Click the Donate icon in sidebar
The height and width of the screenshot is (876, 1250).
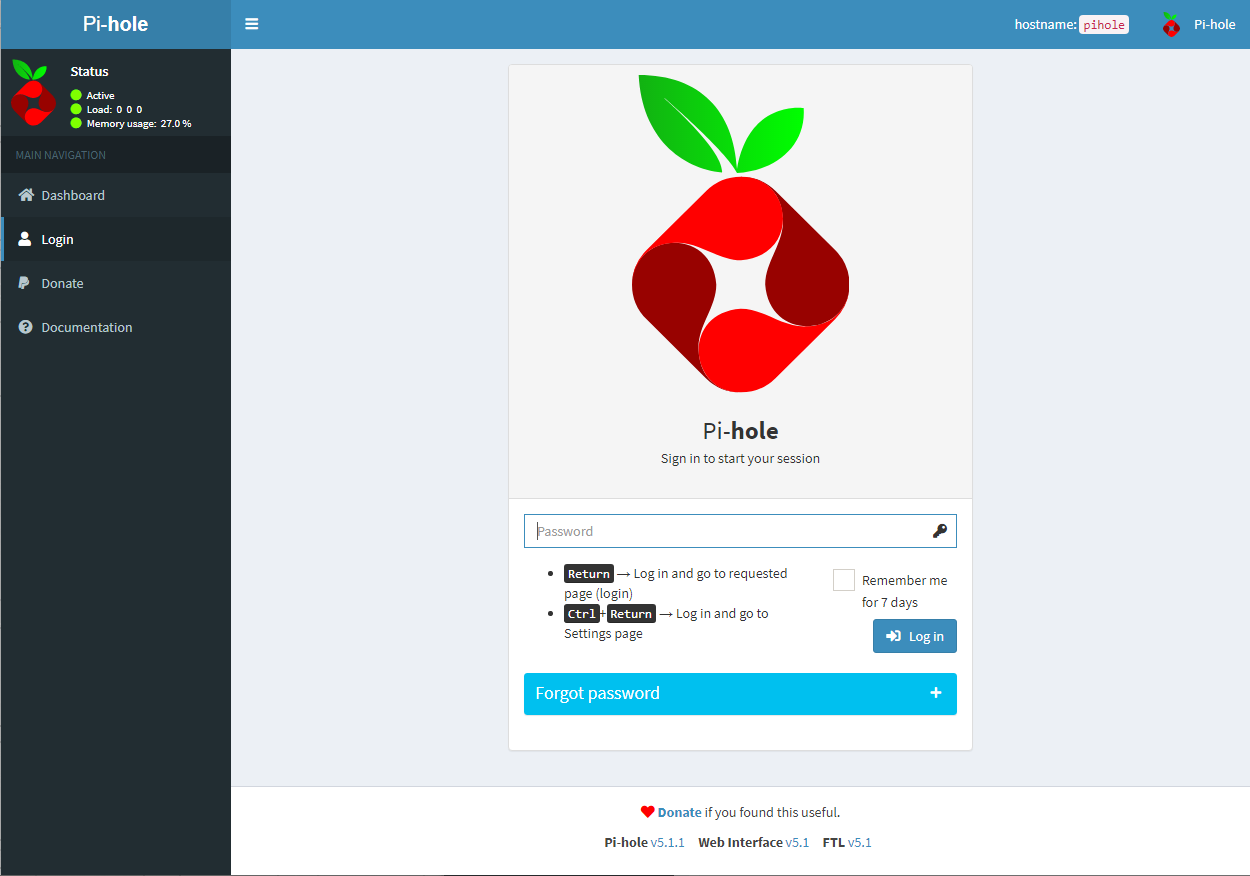pos(24,282)
